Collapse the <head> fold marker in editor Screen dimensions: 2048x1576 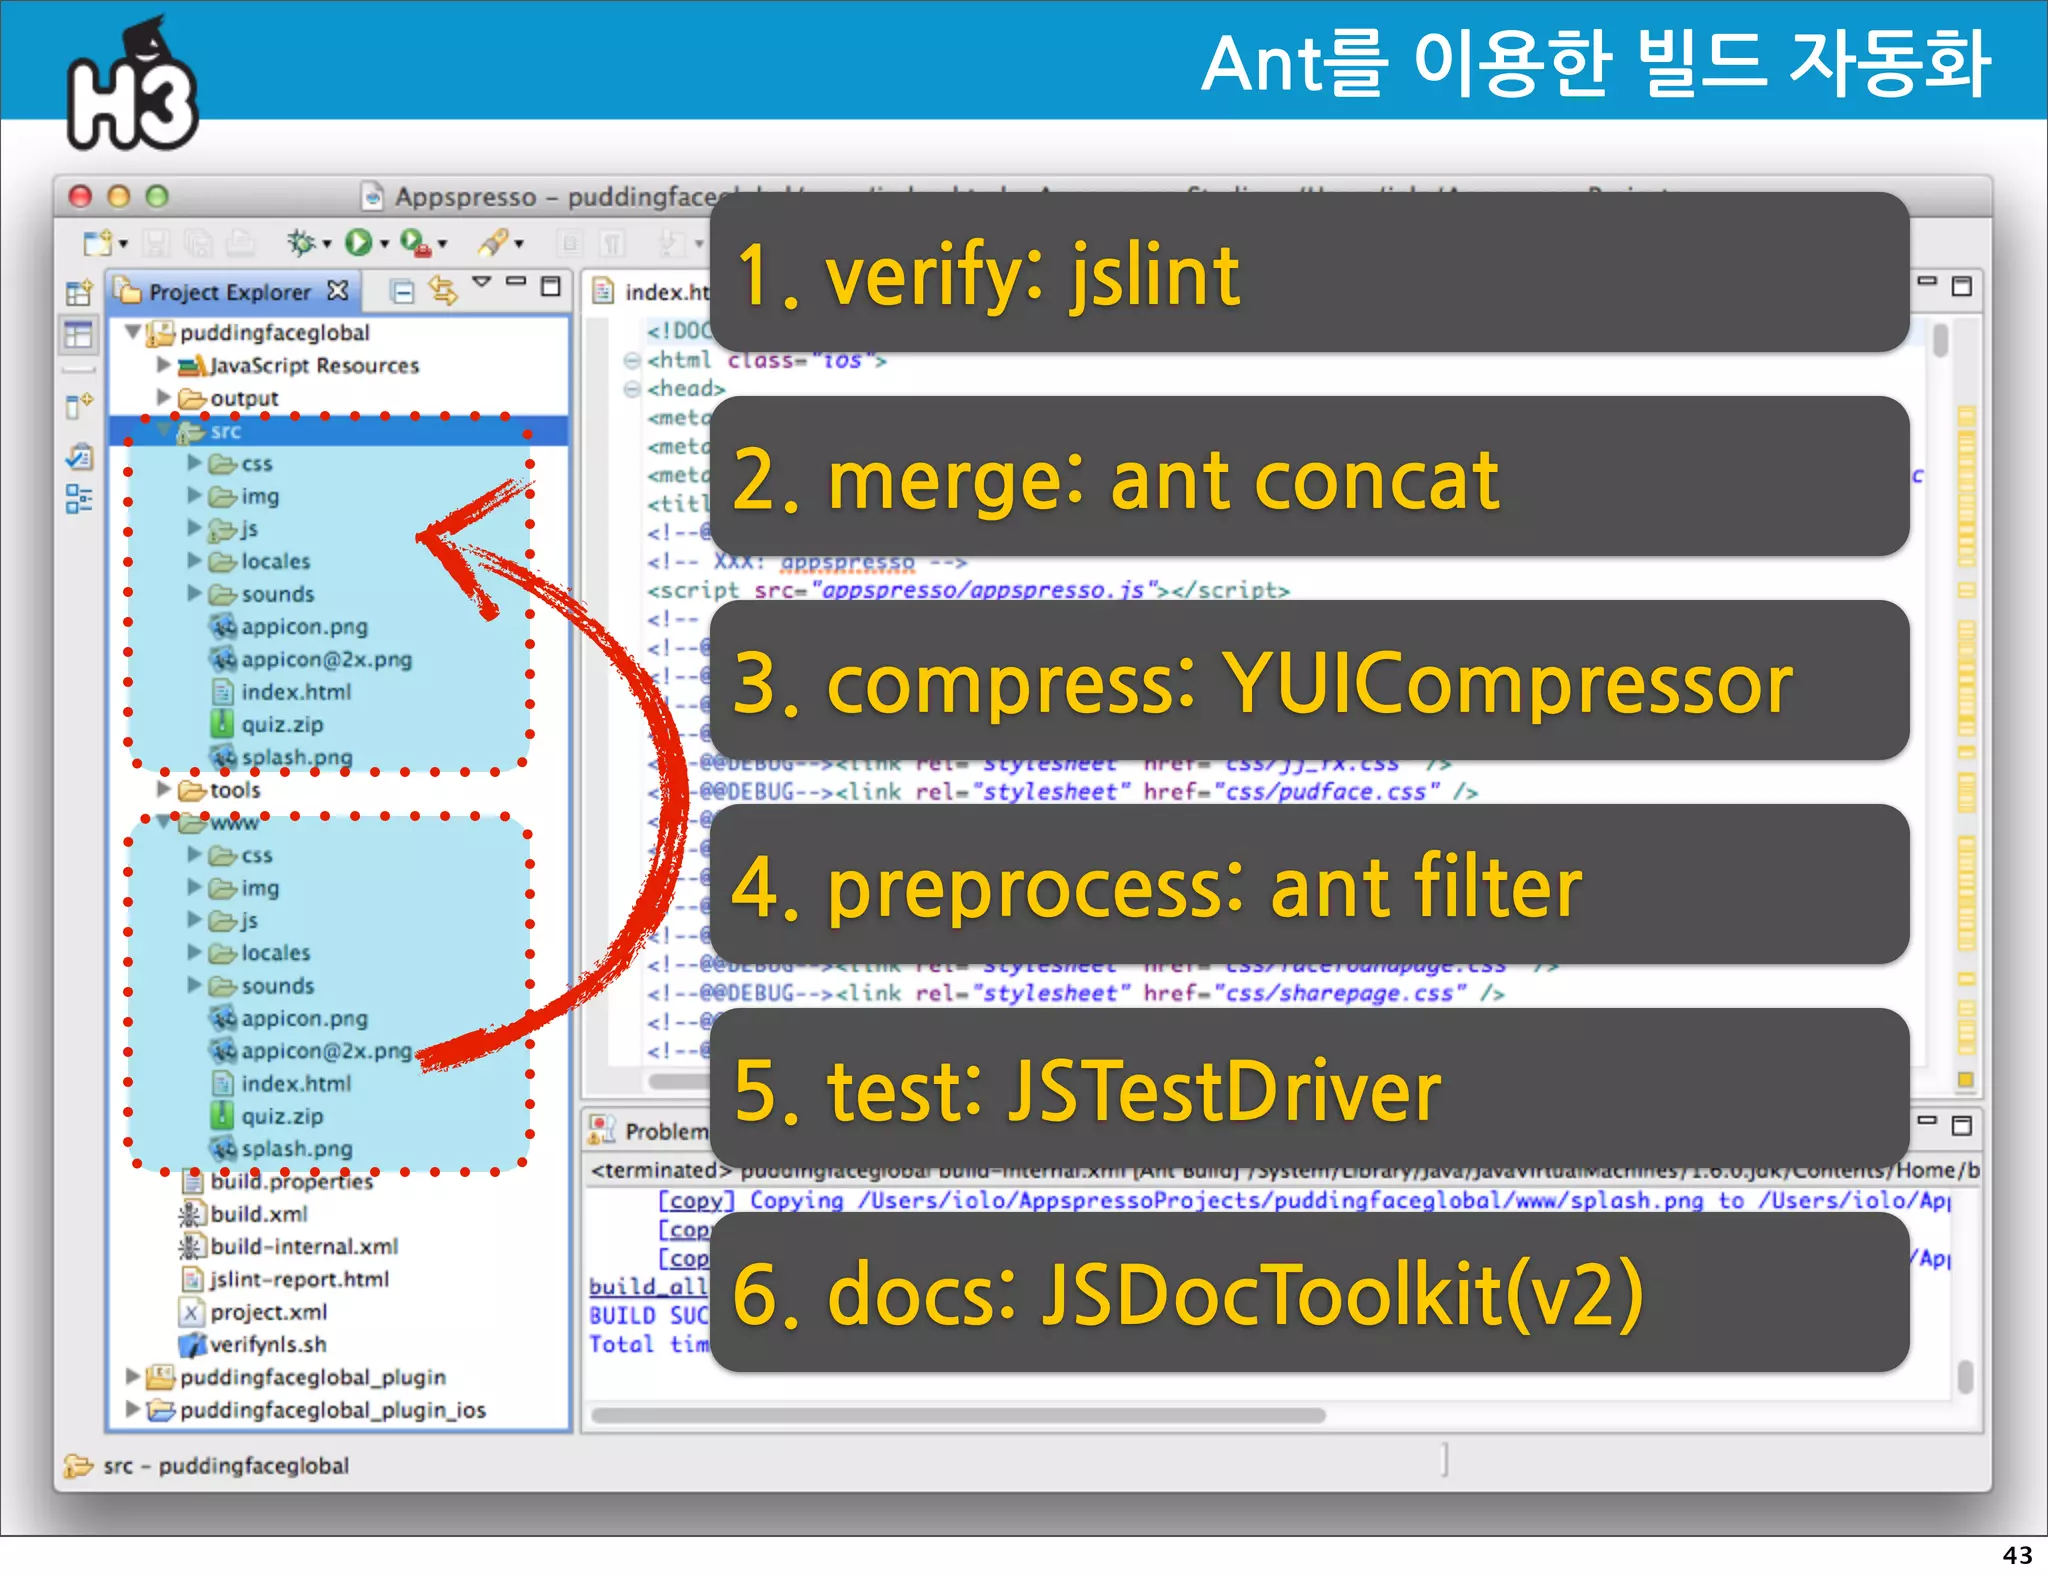click(x=632, y=388)
